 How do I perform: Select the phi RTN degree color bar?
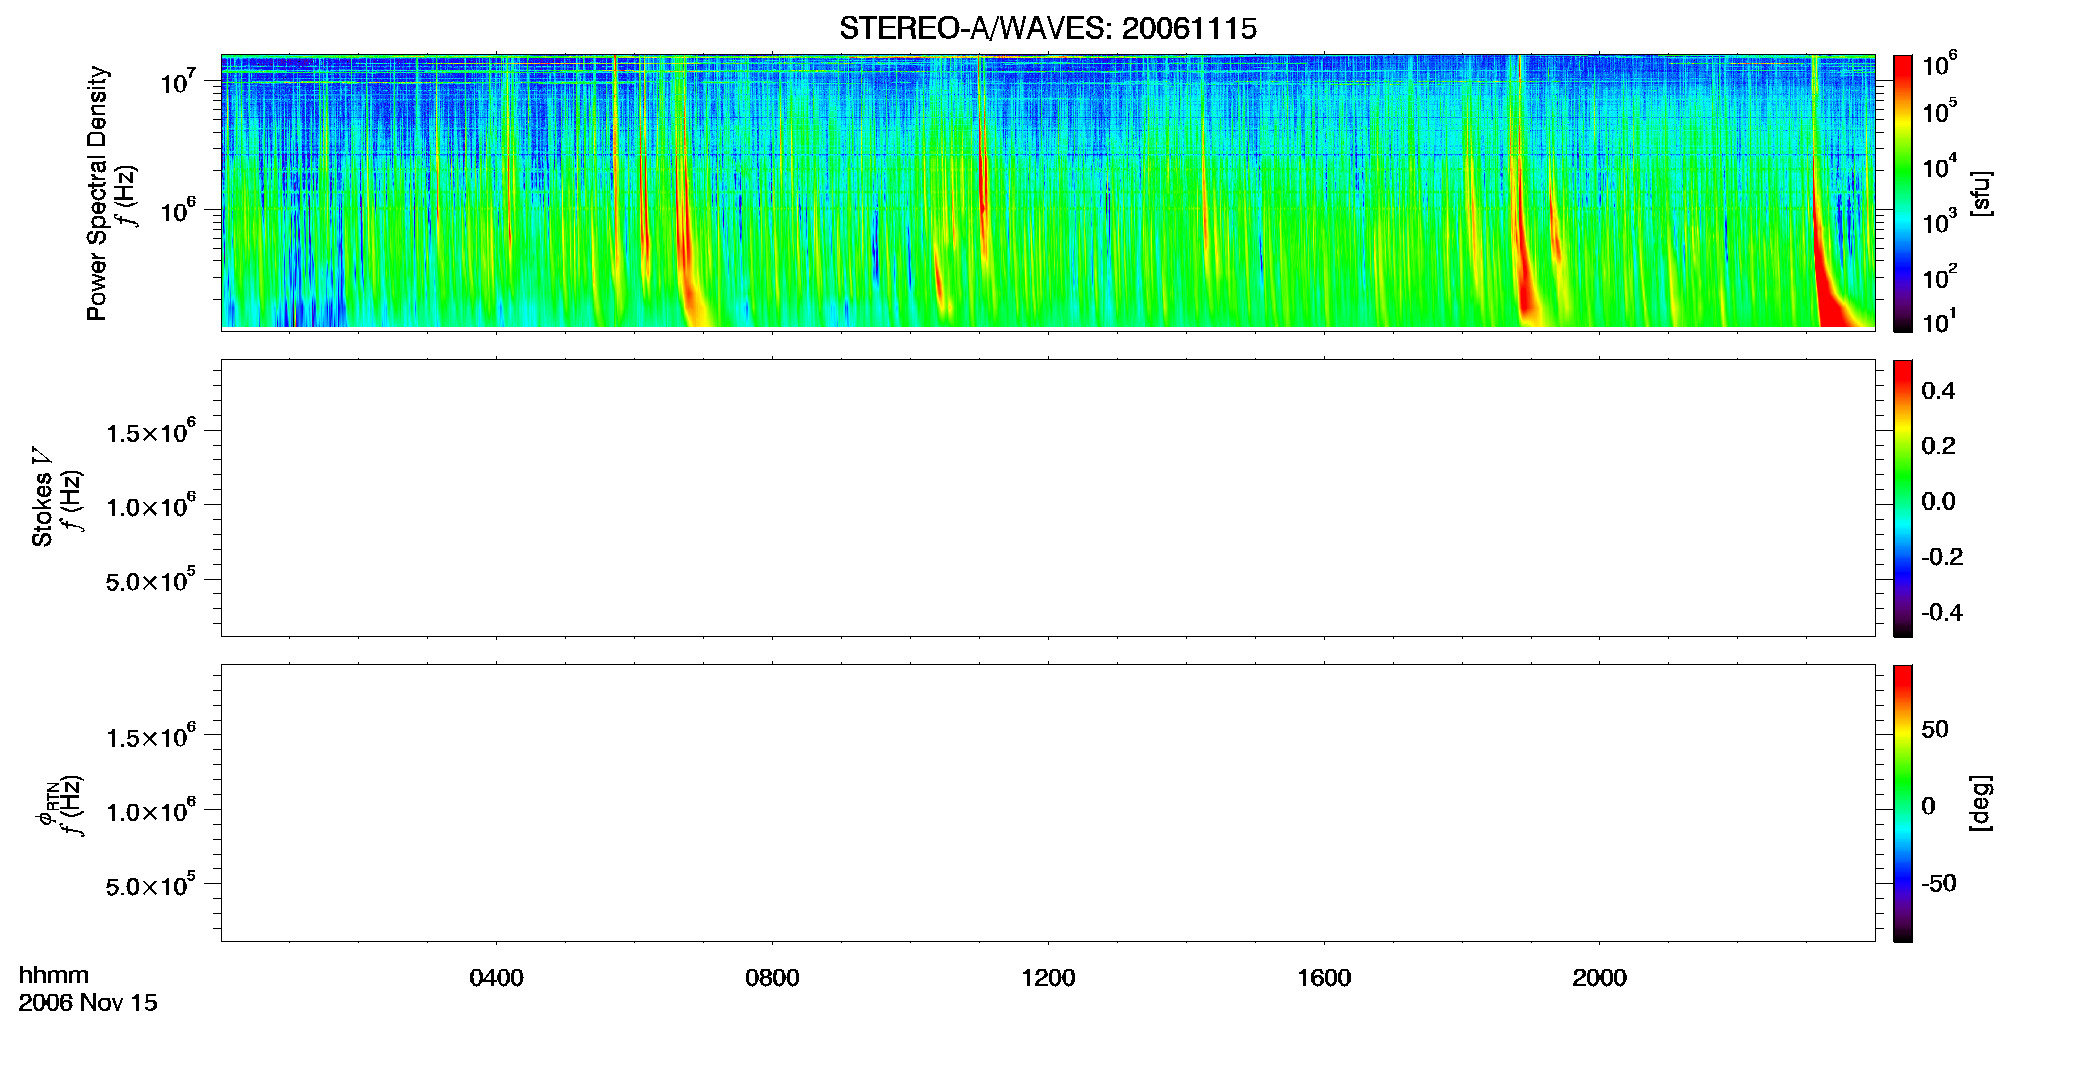point(1902,803)
